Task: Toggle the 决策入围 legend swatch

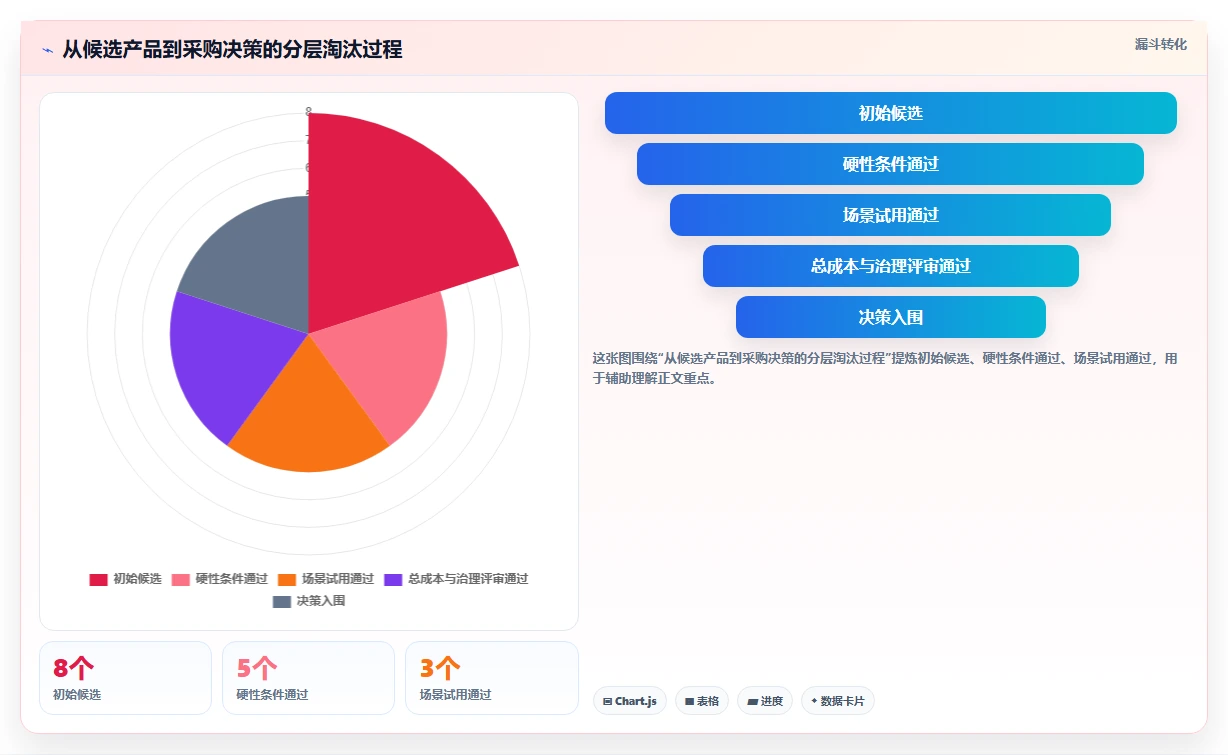Action: (282, 602)
